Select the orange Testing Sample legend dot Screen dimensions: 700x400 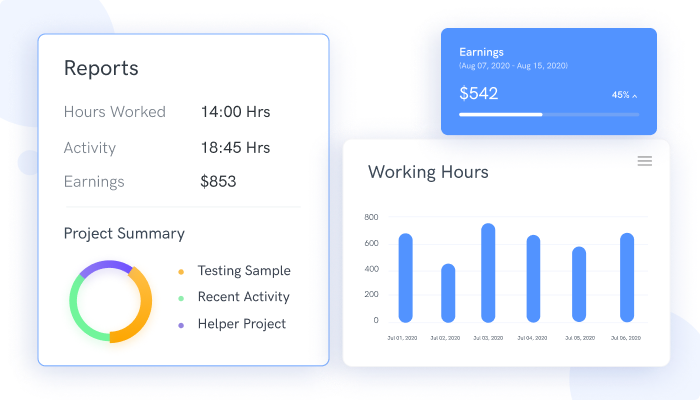pos(181,271)
